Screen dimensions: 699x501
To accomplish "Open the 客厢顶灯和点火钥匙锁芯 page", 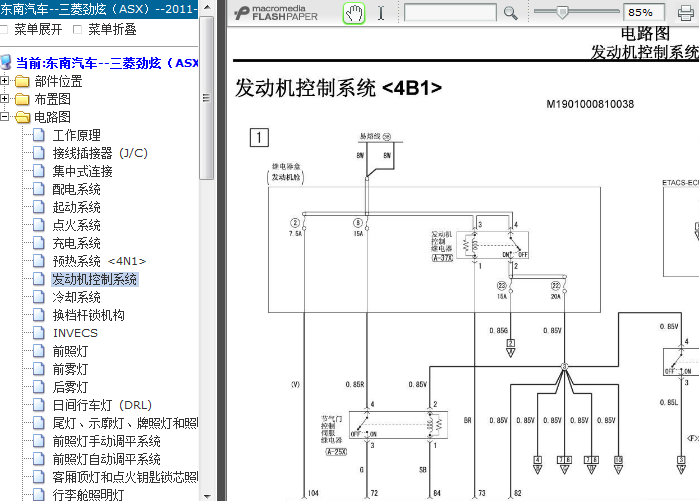I will pos(125,477).
